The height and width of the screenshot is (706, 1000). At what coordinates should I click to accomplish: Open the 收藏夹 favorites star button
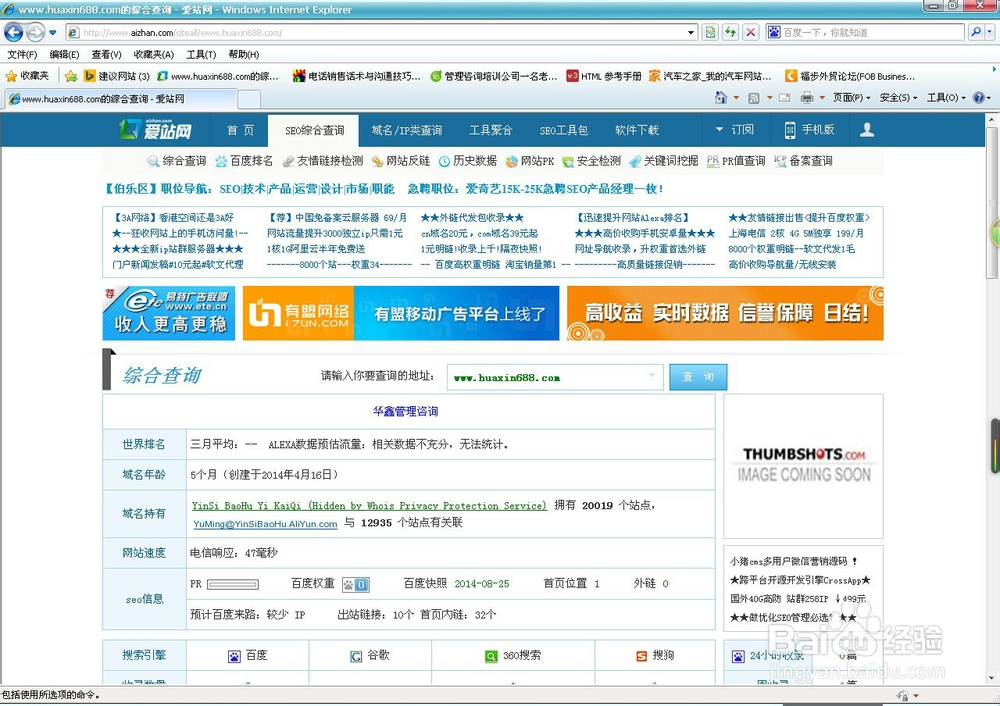27,76
